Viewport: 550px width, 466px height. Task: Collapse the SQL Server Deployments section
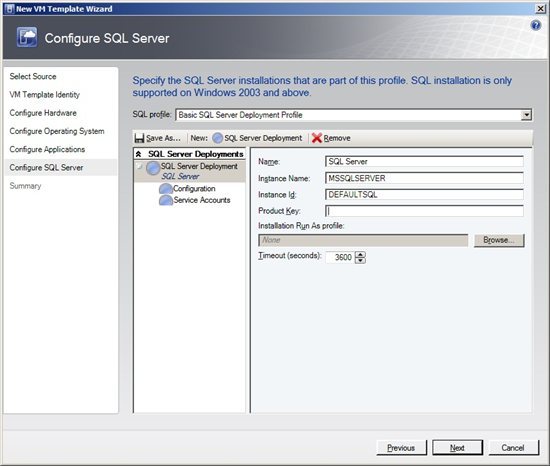click(139, 154)
